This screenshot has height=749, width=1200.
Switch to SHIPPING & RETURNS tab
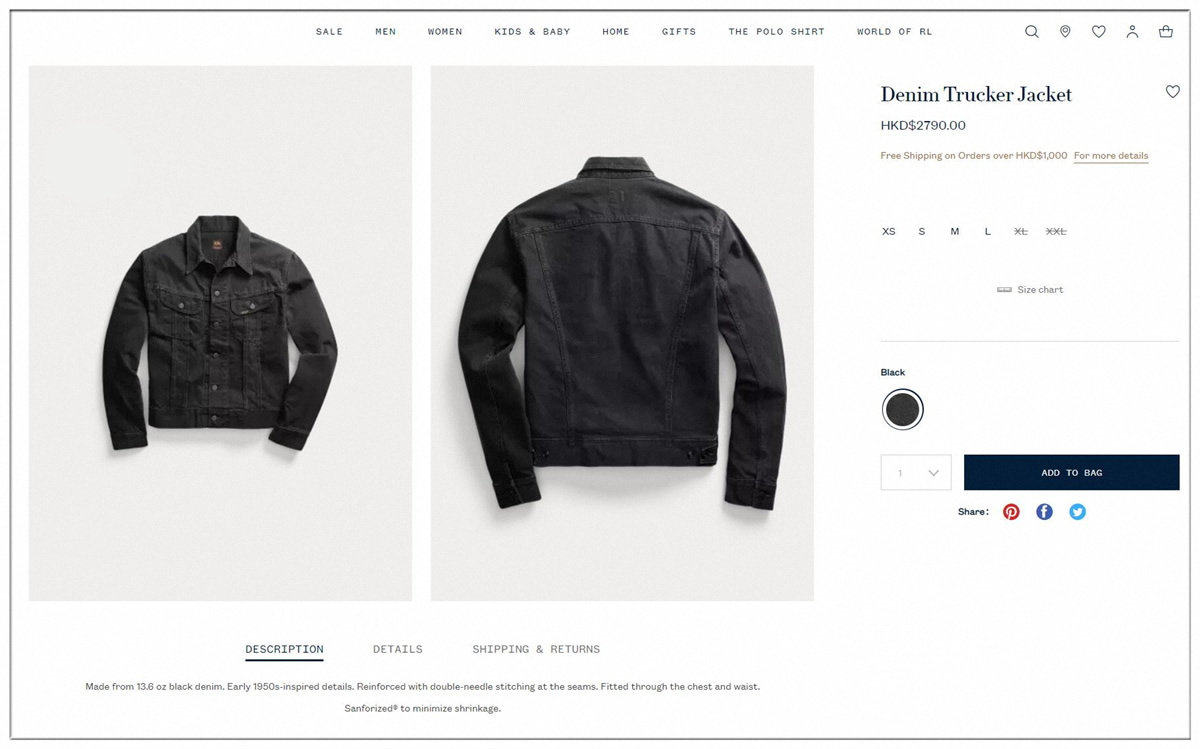pyautogui.click(x=536, y=650)
